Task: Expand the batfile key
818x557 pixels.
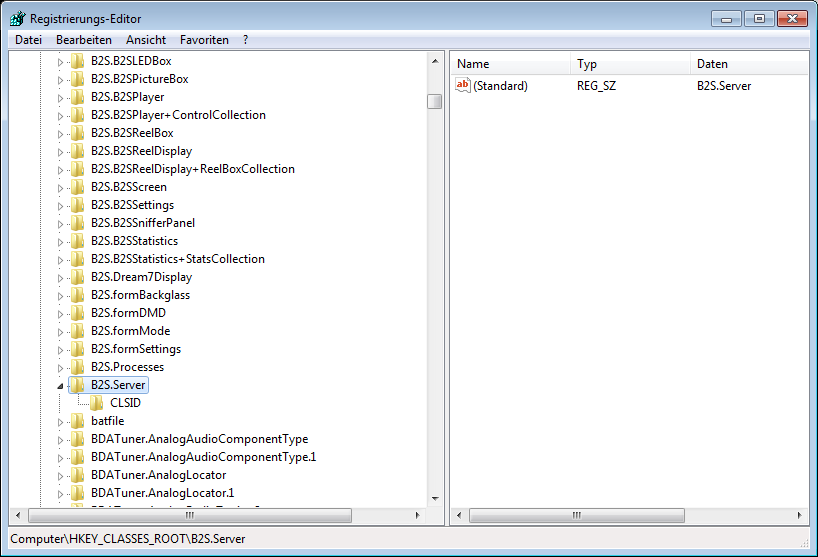Action: coord(60,422)
